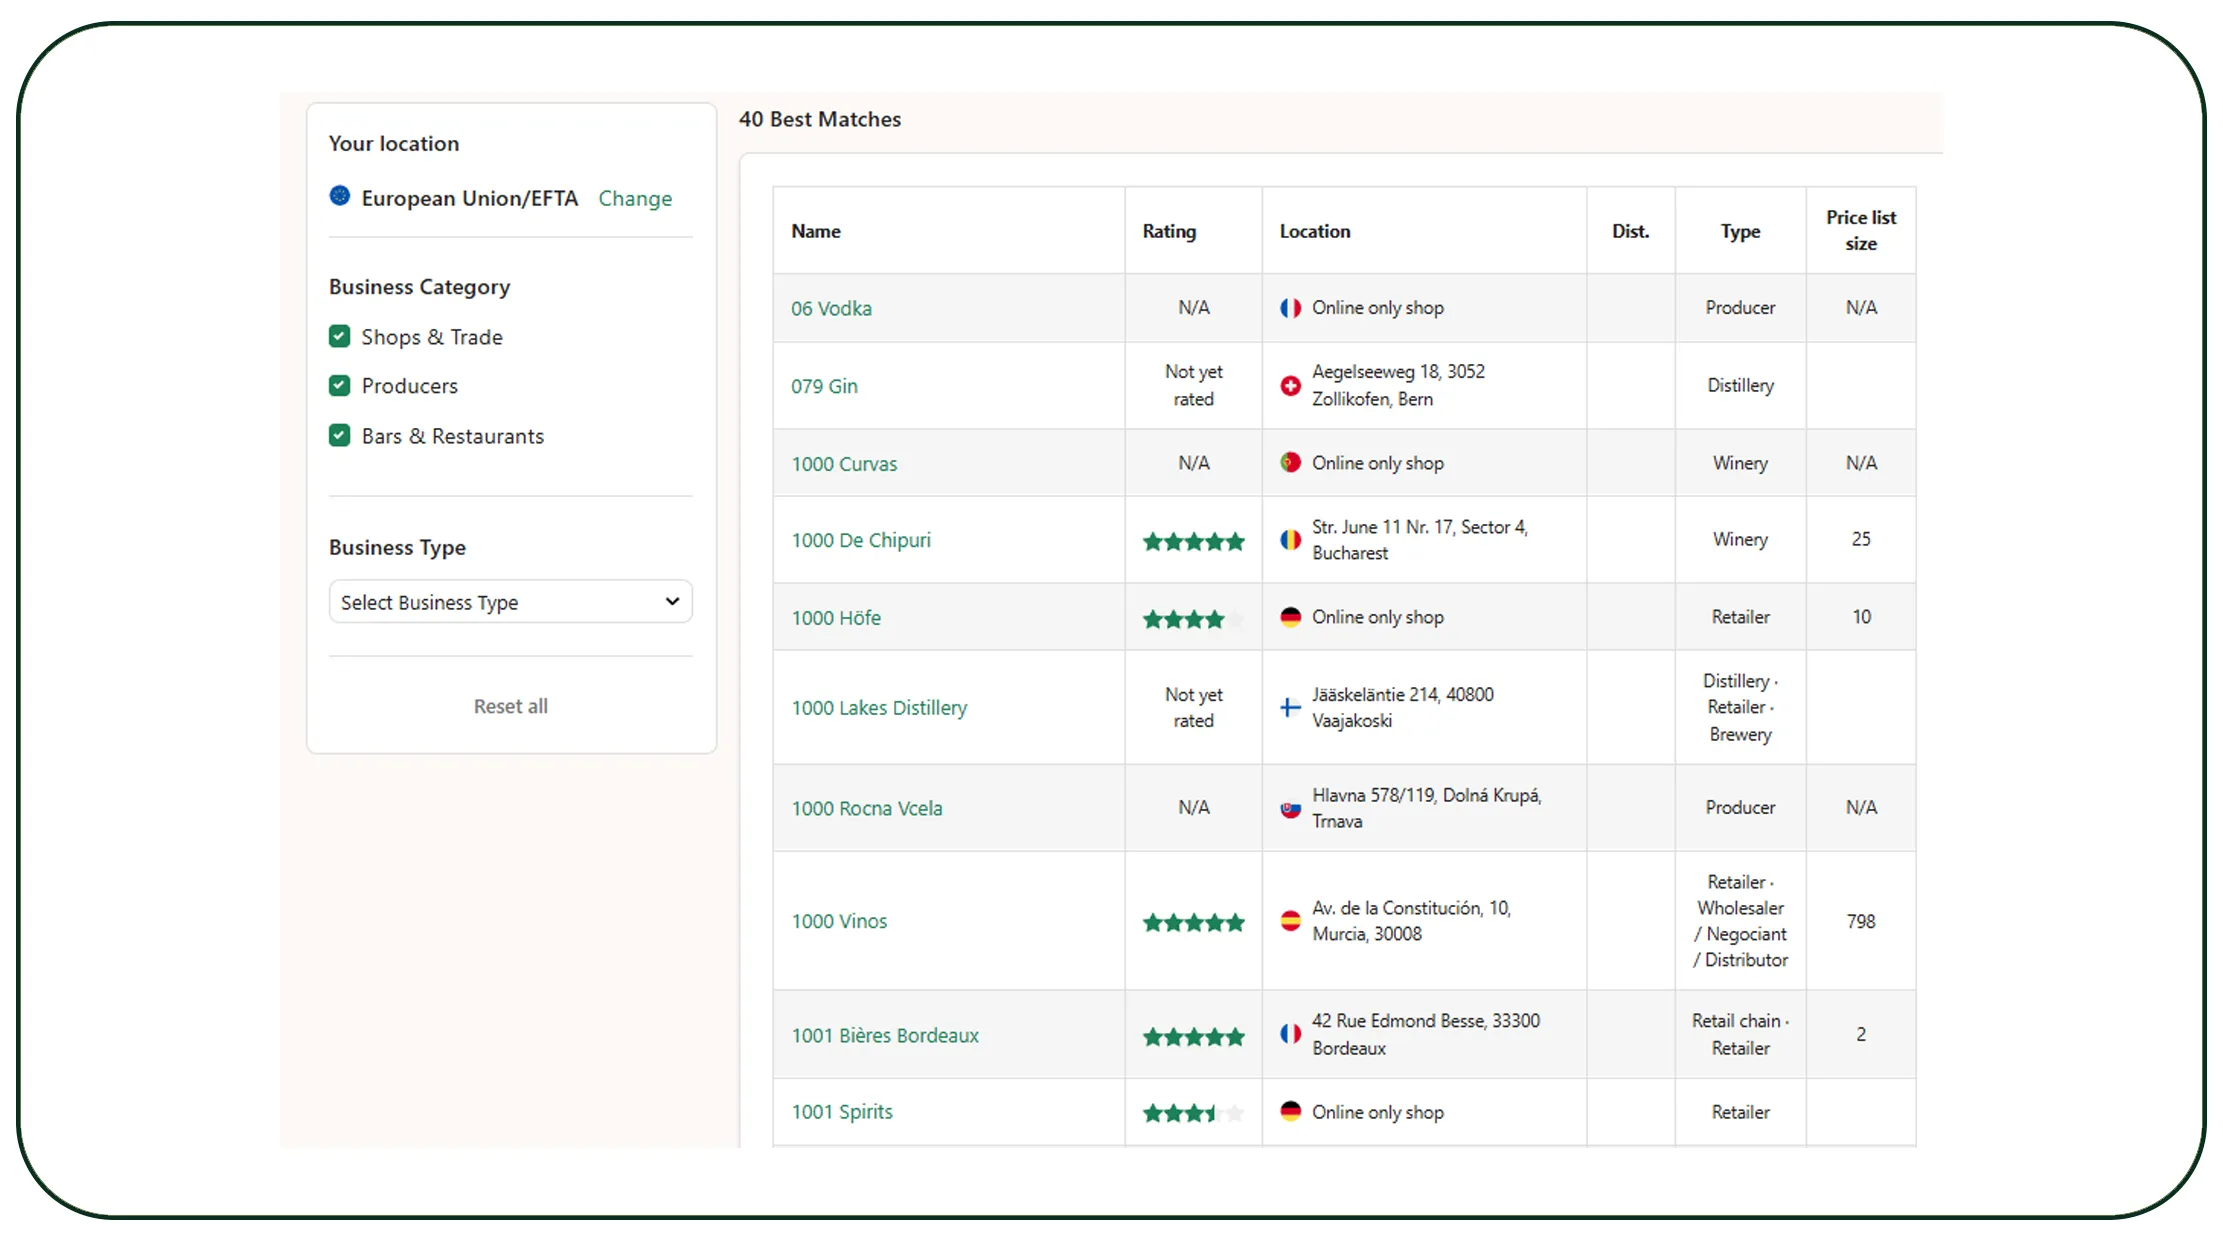Sort by the Rating column header

(1169, 231)
